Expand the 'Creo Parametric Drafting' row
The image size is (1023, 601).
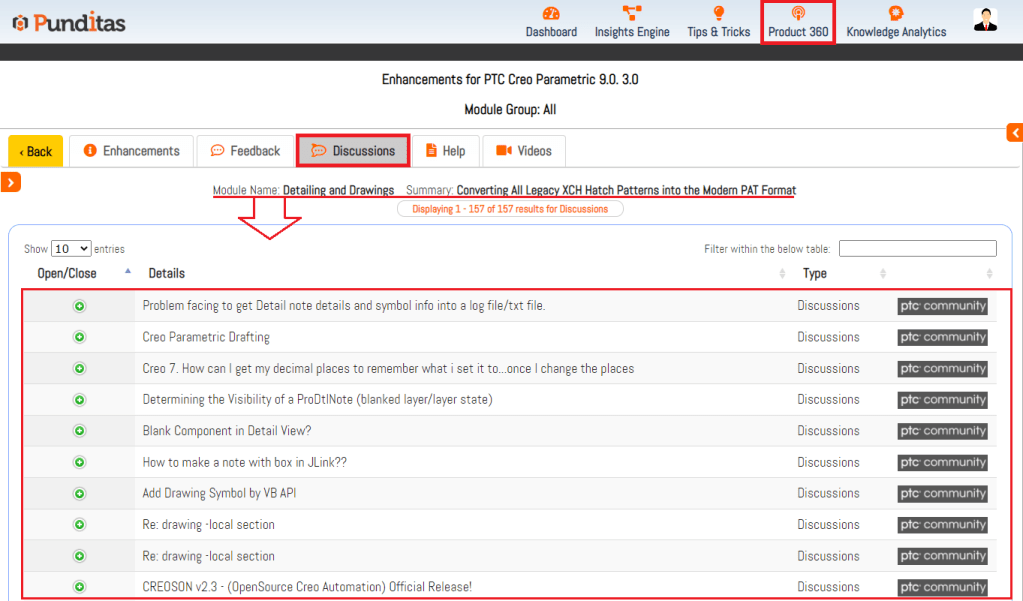[79, 337]
